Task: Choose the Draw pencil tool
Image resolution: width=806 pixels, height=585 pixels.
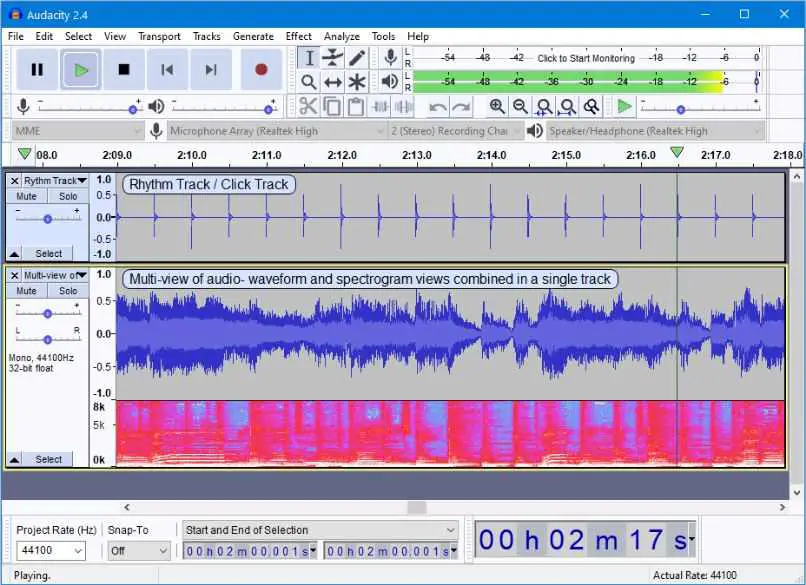Action: 357,58
